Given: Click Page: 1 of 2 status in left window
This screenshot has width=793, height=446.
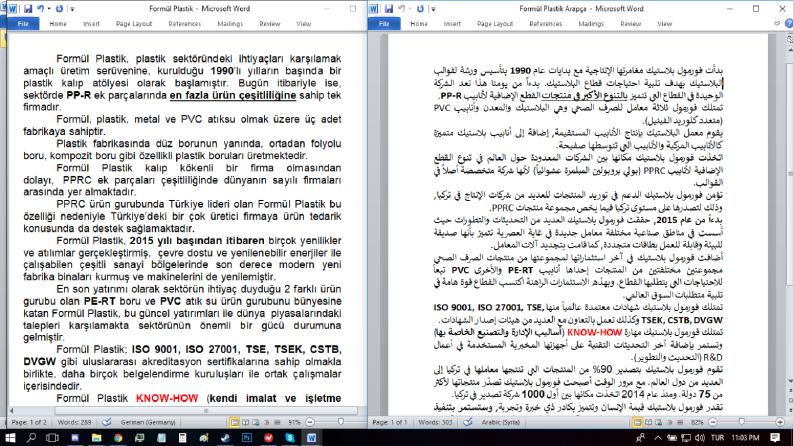Looking at the screenshot, I should coord(29,422).
